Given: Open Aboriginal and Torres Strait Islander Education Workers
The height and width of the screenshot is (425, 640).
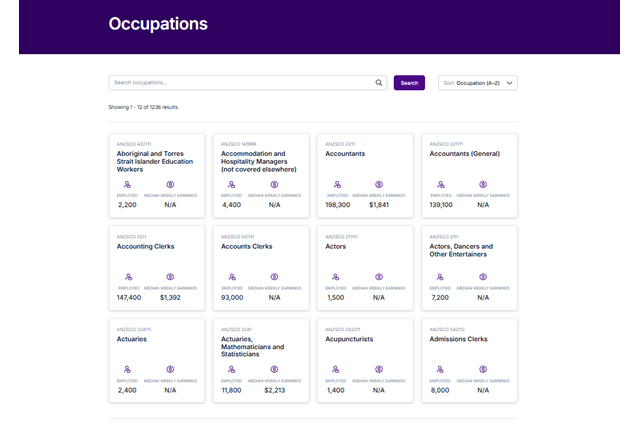Looking at the screenshot, I should pos(155,161).
